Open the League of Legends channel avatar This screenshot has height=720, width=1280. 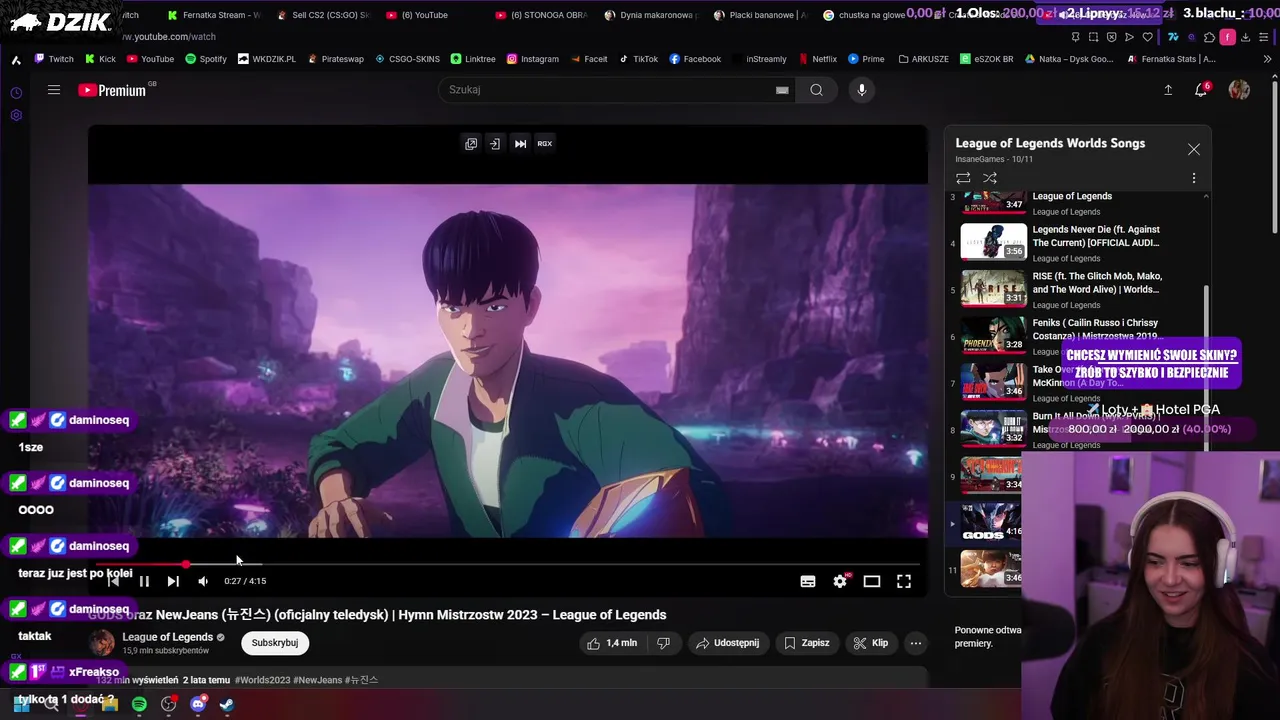102,643
